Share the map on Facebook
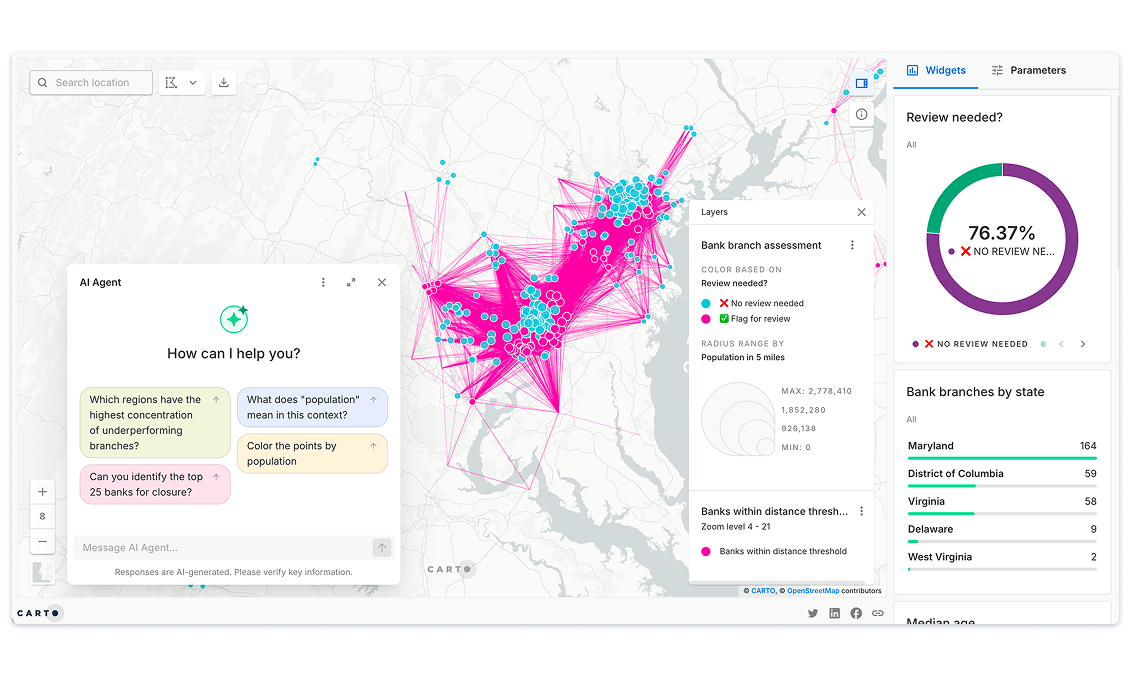 click(x=856, y=614)
